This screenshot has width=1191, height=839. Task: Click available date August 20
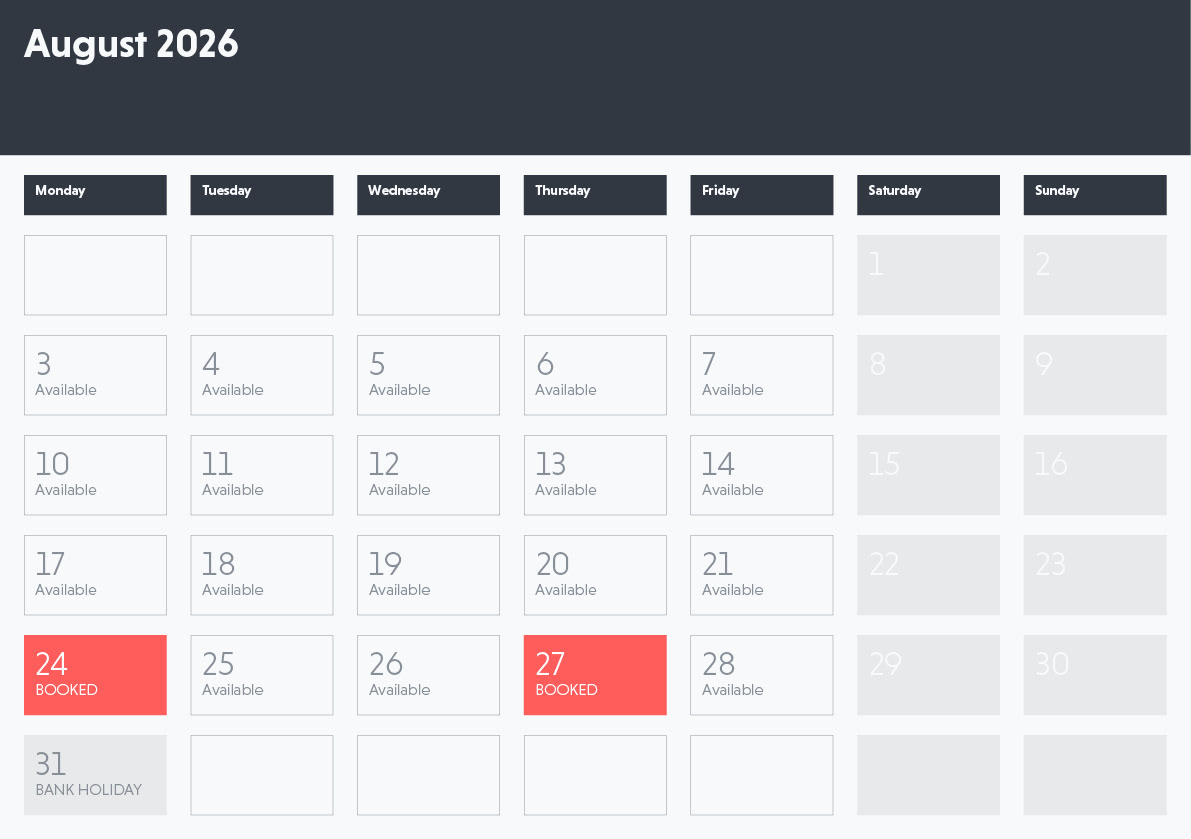click(595, 575)
